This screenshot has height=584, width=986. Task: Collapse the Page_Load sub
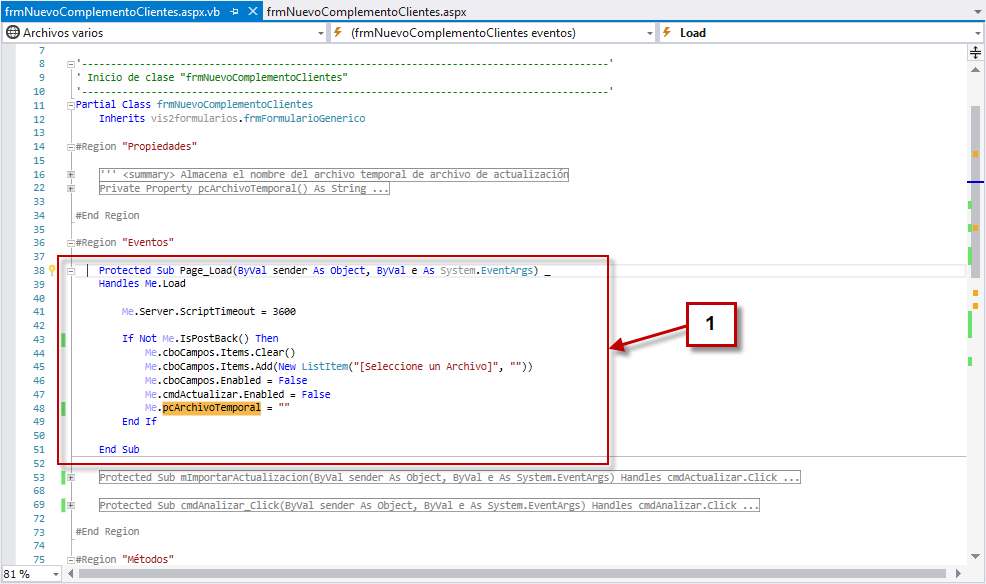click(x=71, y=271)
